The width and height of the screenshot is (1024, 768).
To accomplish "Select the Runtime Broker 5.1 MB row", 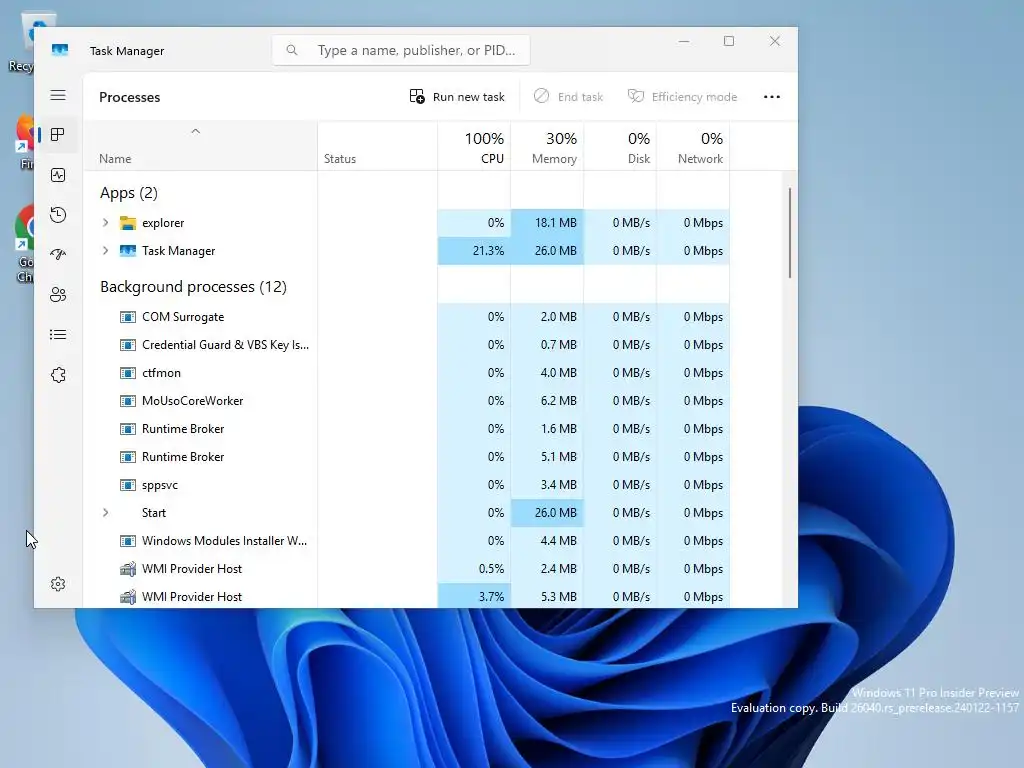I will click(407, 457).
